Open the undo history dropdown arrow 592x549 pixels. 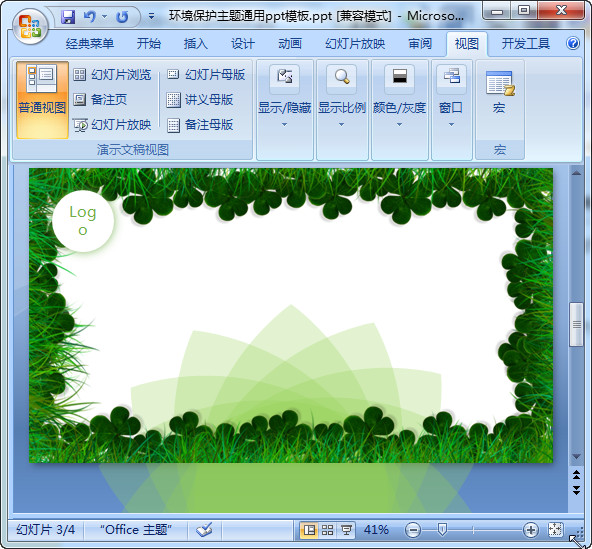click(105, 17)
